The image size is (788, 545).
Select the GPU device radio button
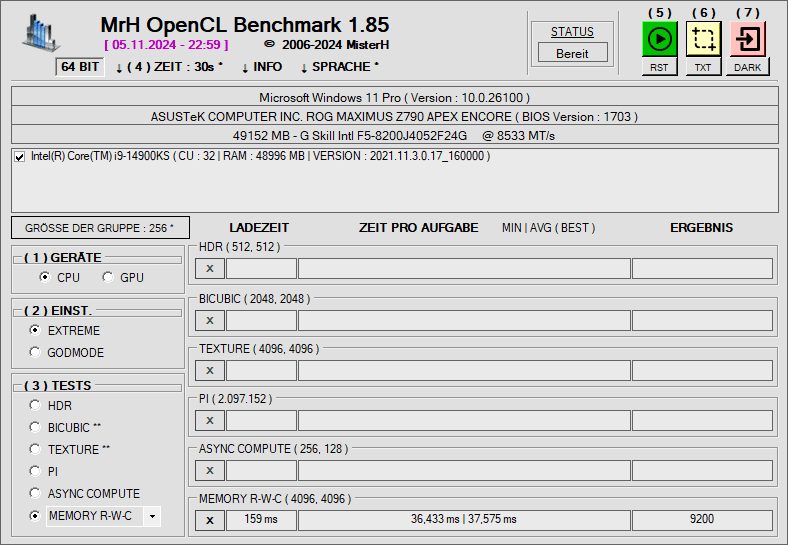click(x=108, y=277)
